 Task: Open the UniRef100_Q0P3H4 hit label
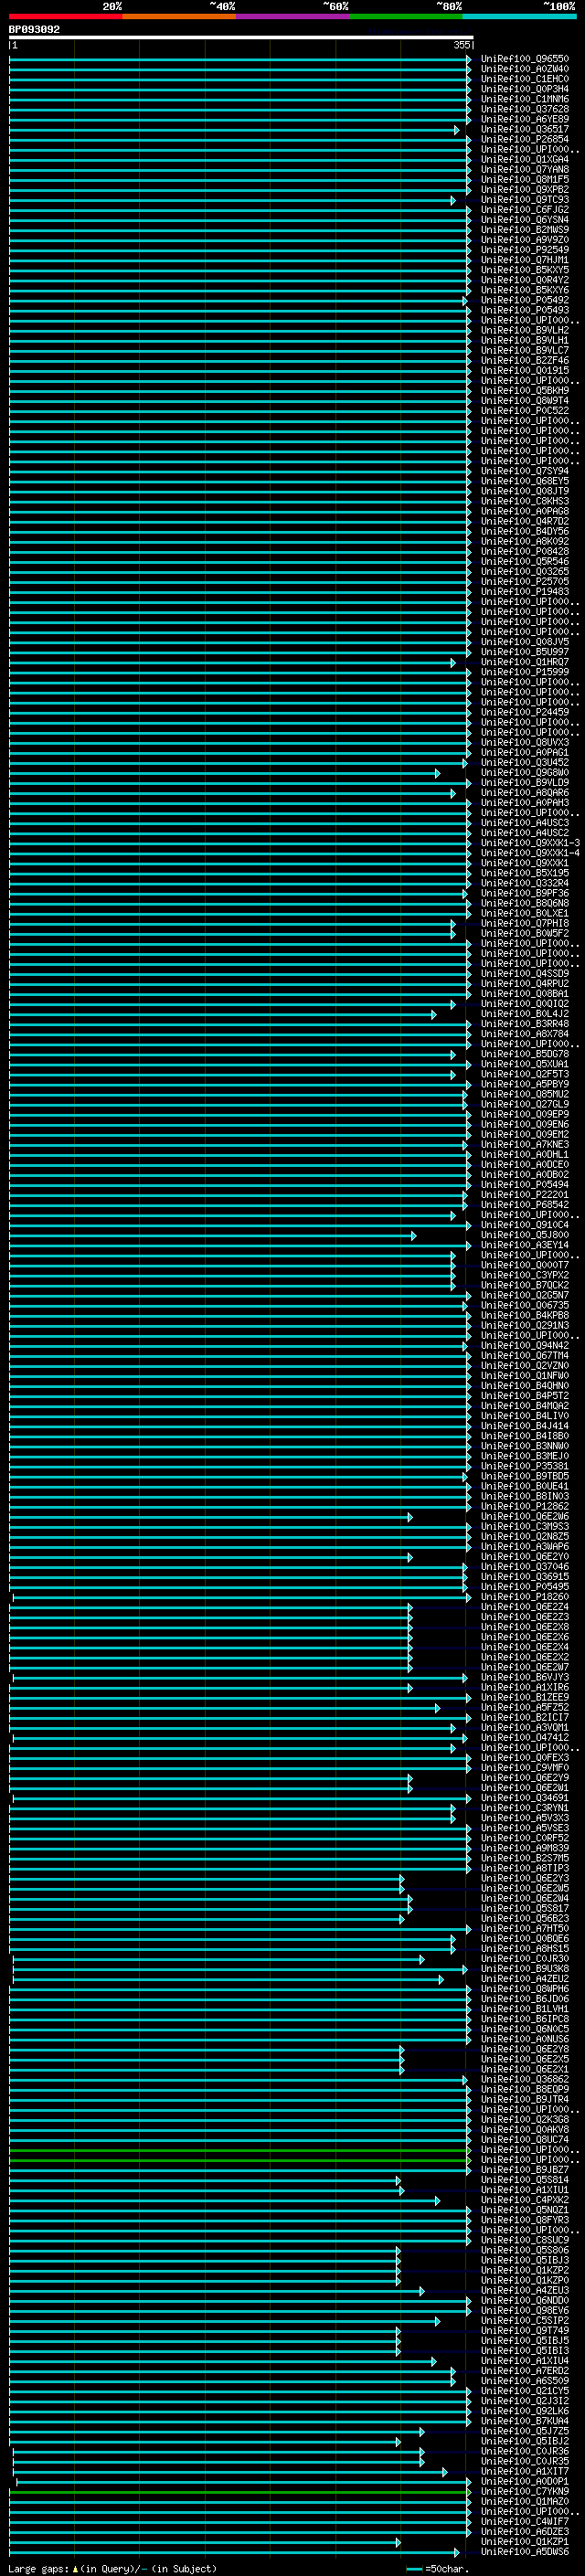[x=524, y=89]
